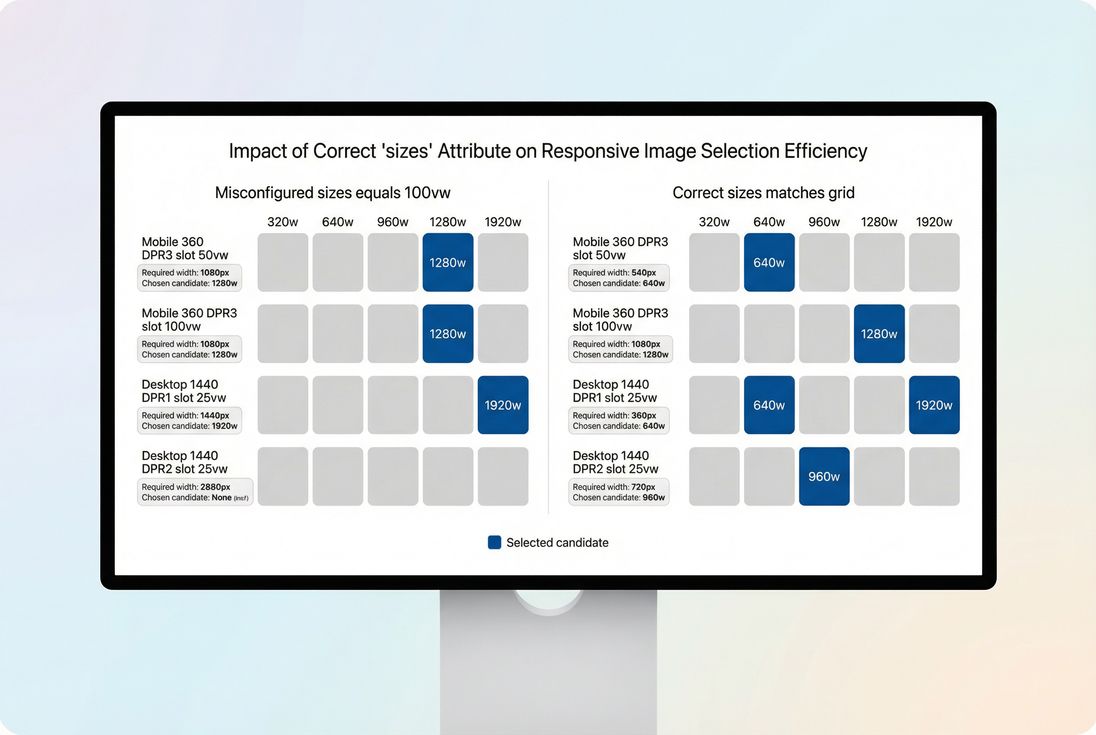1096x735 pixels.
Task: Select the 960w candidate for Desktop 1440 DPR2 right grid
Action: (824, 476)
